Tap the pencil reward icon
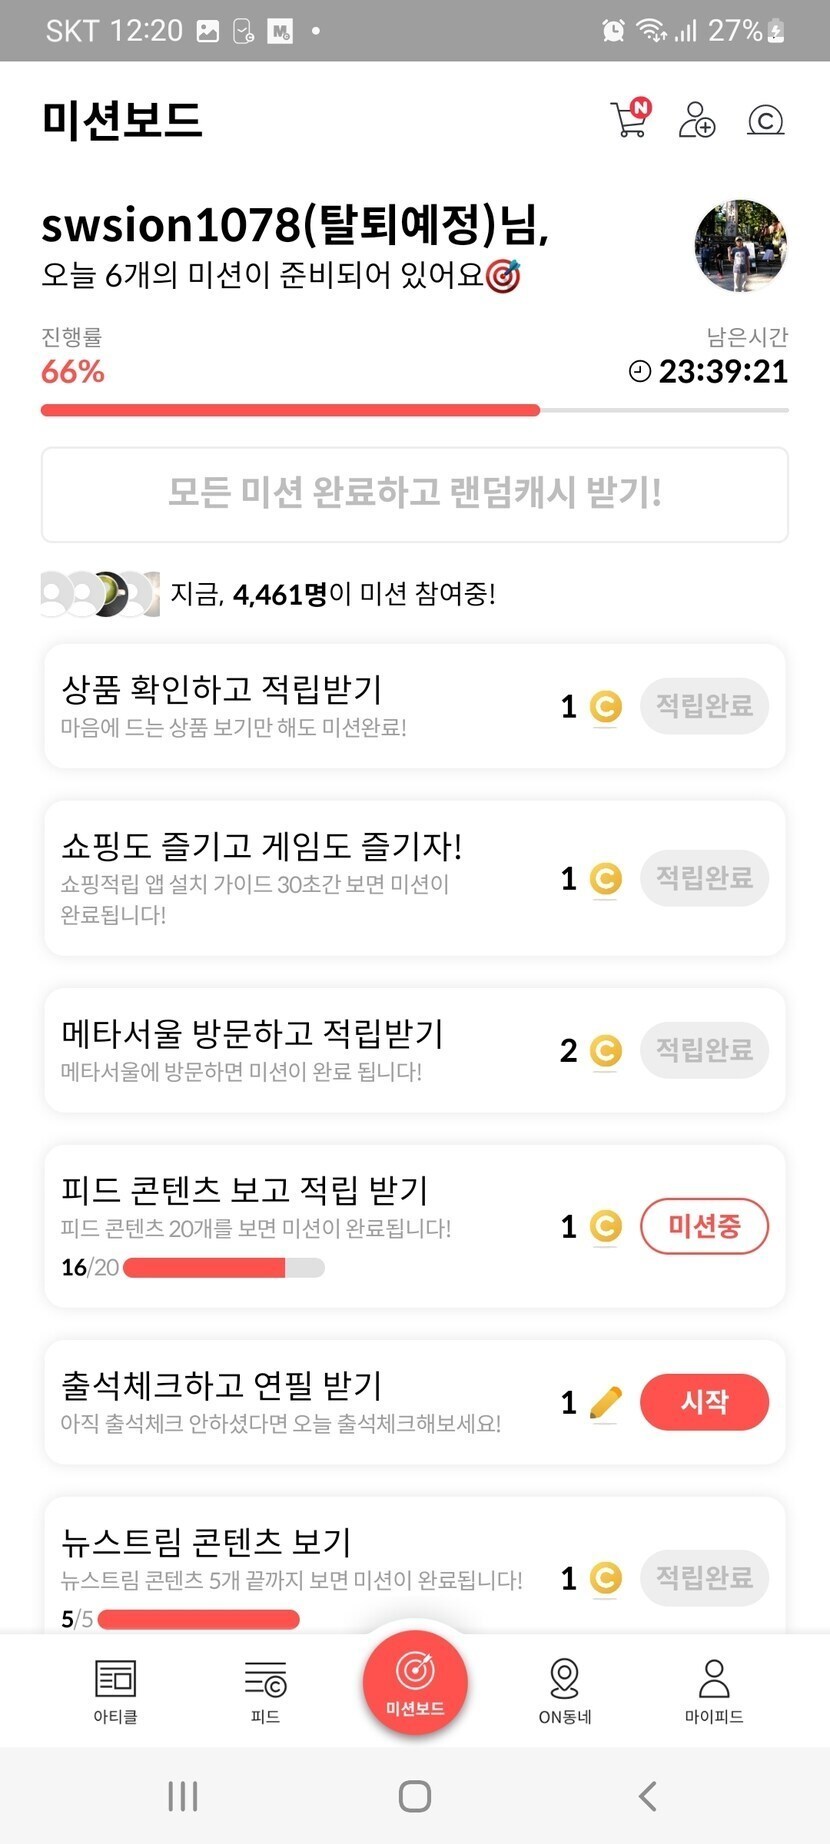This screenshot has width=830, height=1844. 605,1403
